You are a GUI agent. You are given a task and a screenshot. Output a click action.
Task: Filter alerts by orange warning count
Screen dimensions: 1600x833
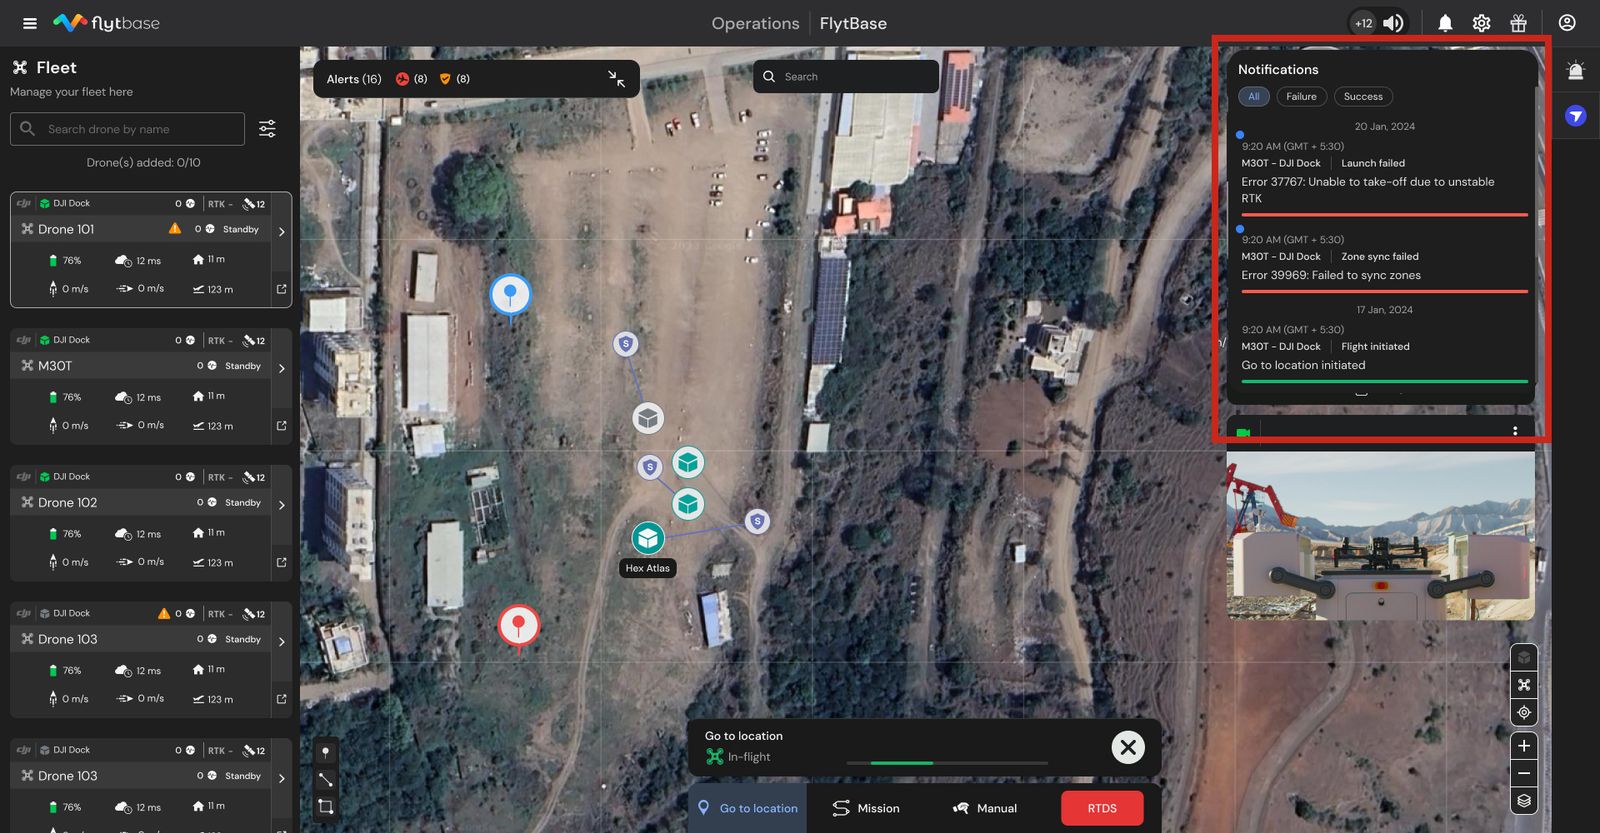pos(454,79)
